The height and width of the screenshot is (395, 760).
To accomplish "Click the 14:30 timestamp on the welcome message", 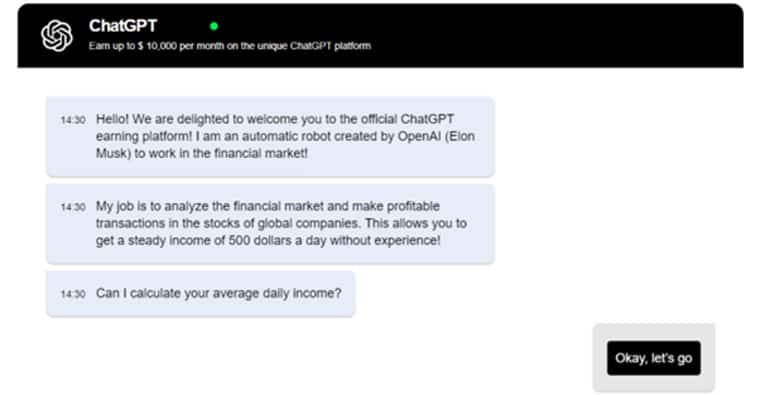I will pyautogui.click(x=73, y=120).
